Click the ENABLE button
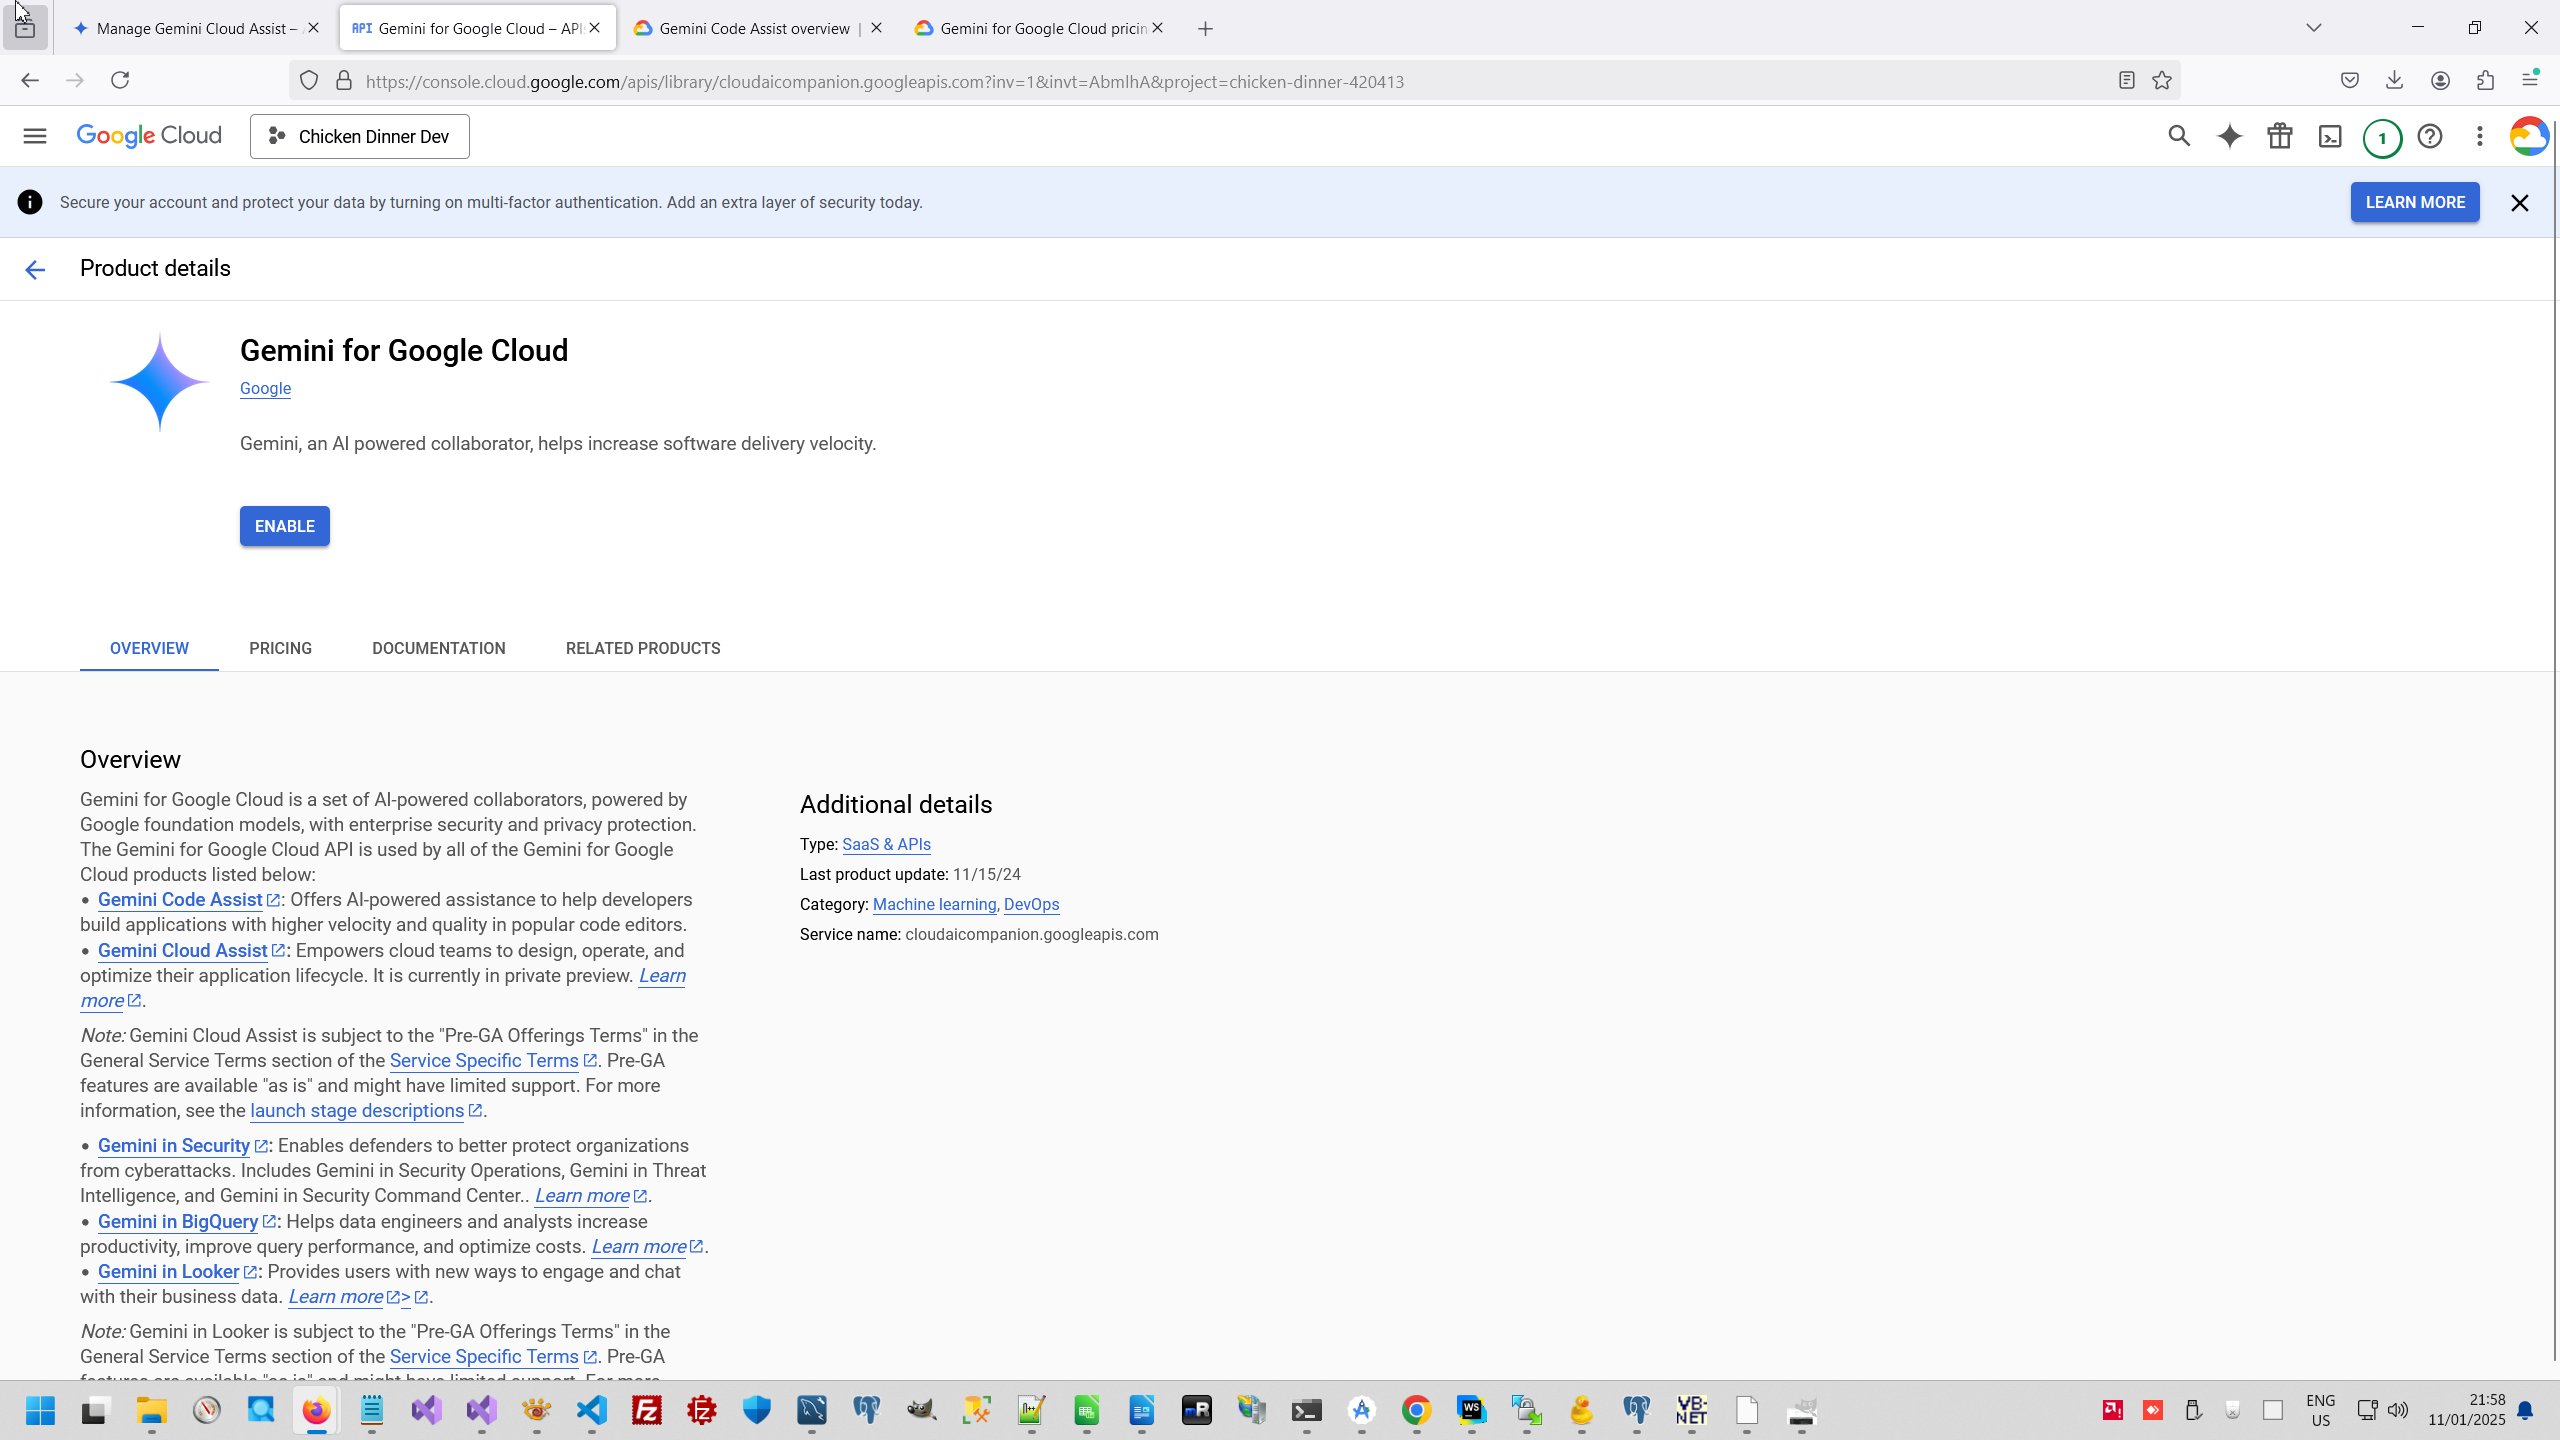This screenshot has width=2560, height=1440. click(x=284, y=526)
